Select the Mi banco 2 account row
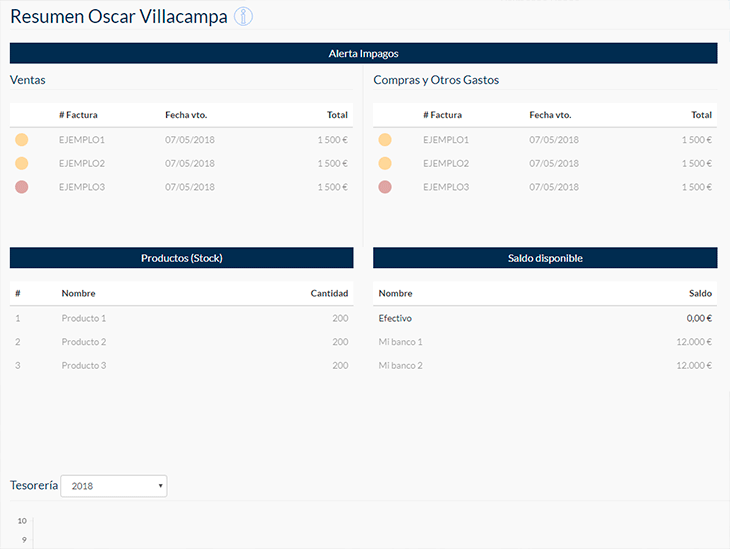730x549 pixels. (x=545, y=366)
